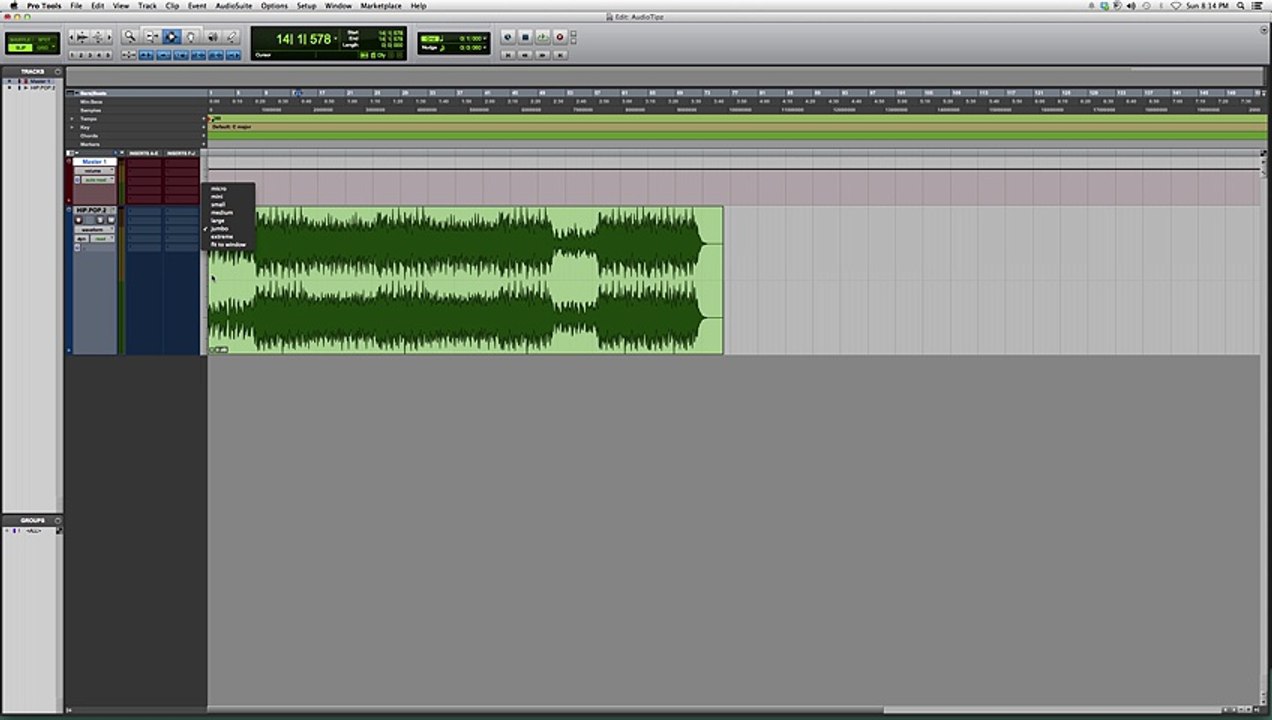
Task: Open waveform view selector on HIP POP 2
Action: [x=95, y=230]
